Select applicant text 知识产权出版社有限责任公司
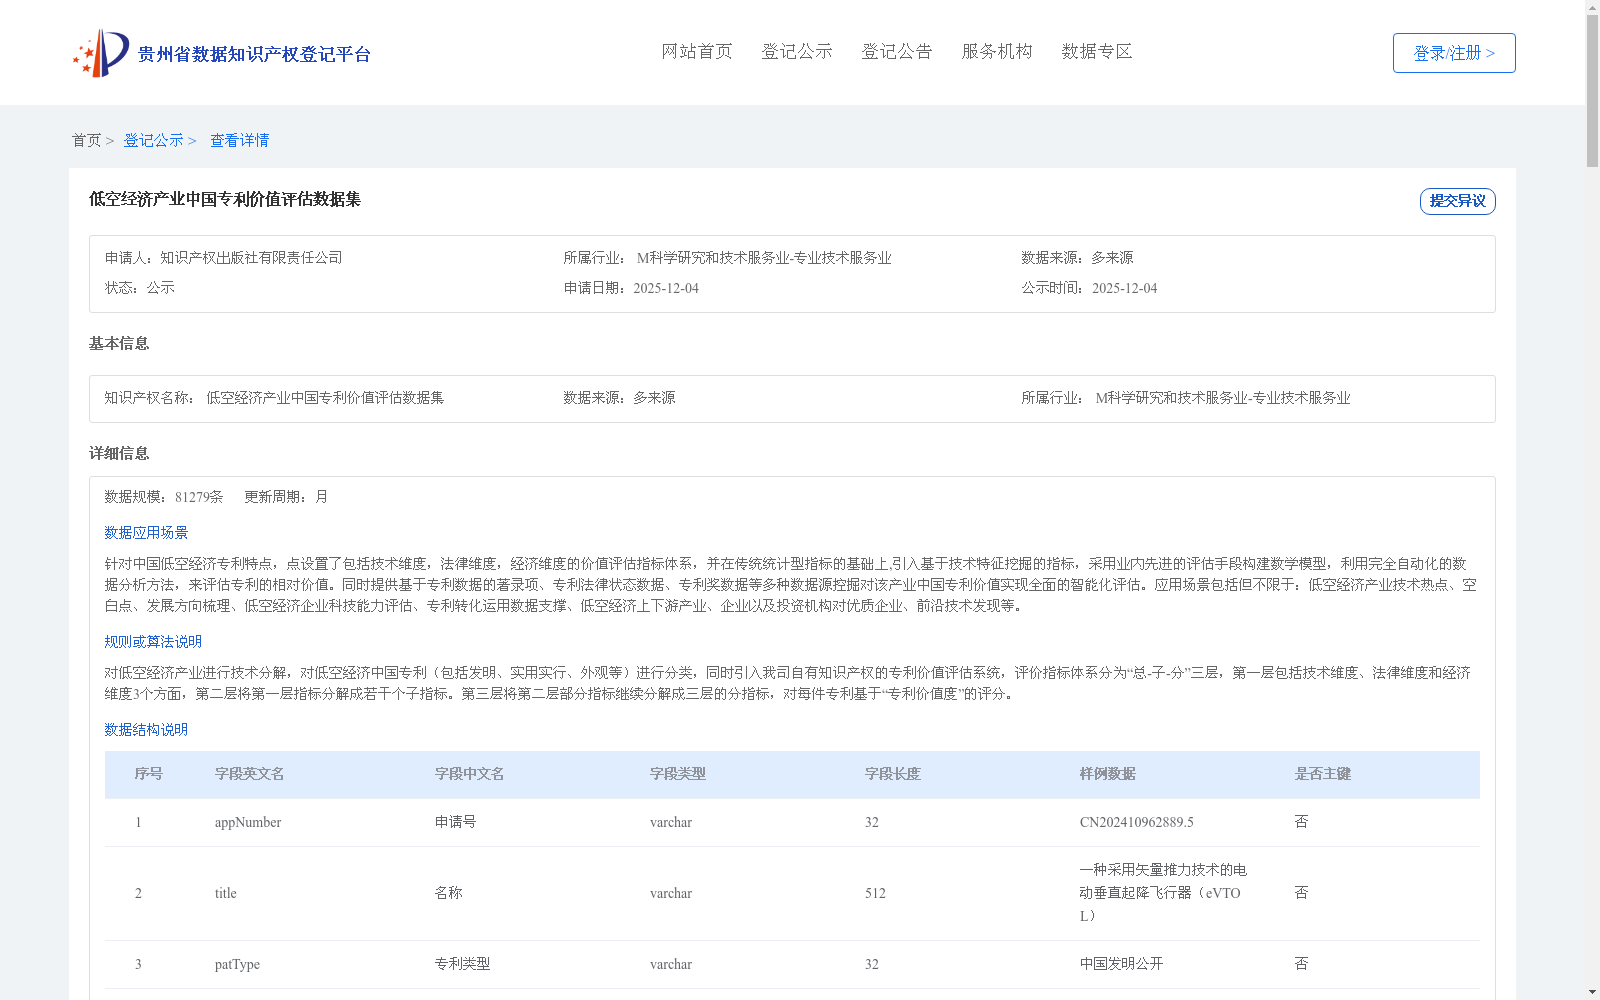1600x1000 pixels. coord(251,258)
